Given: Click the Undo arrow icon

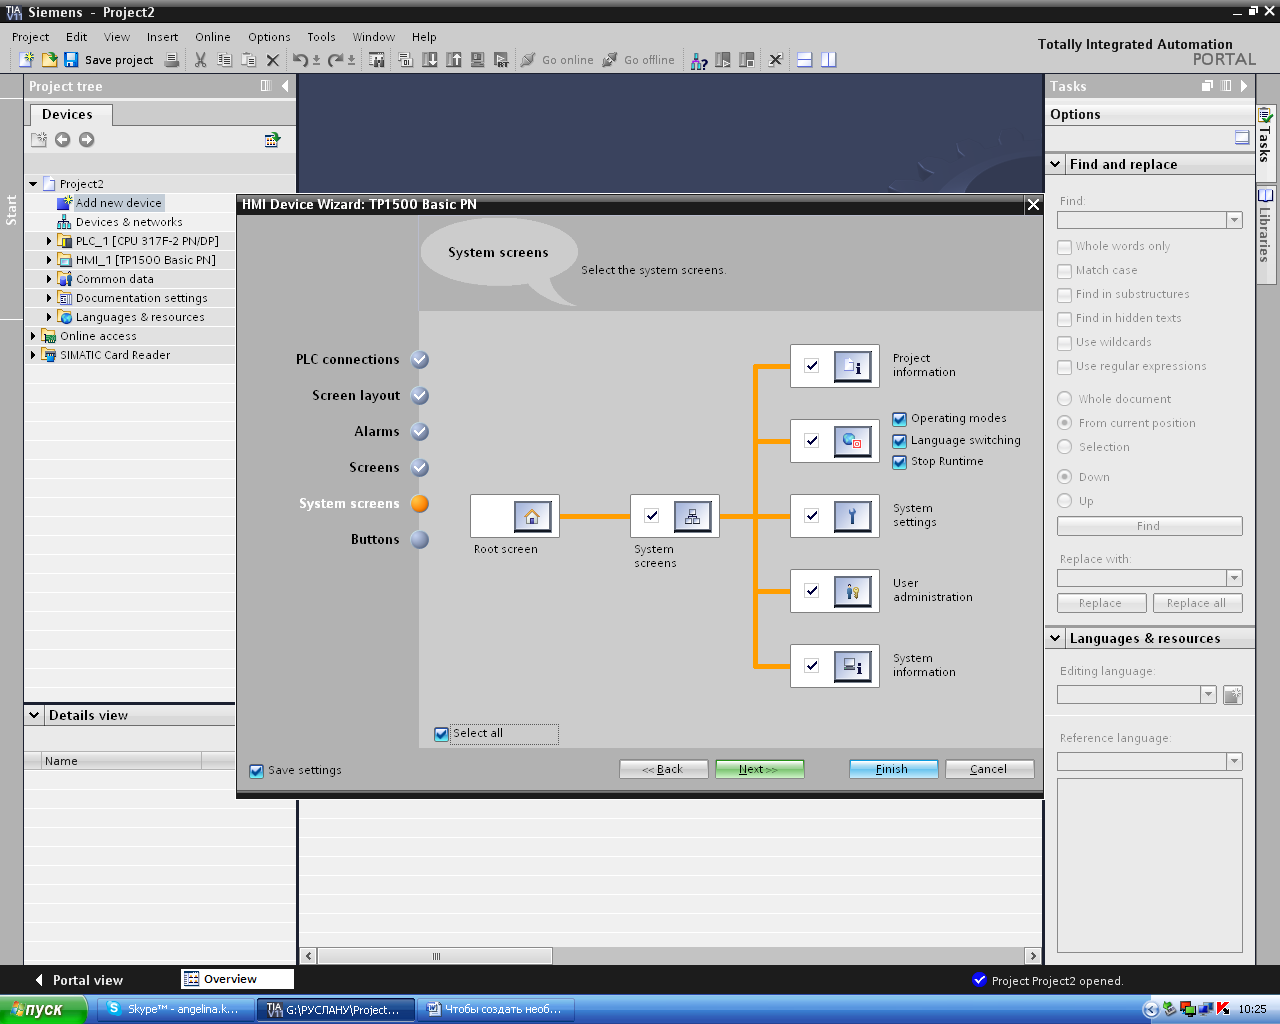Looking at the screenshot, I should (300, 60).
